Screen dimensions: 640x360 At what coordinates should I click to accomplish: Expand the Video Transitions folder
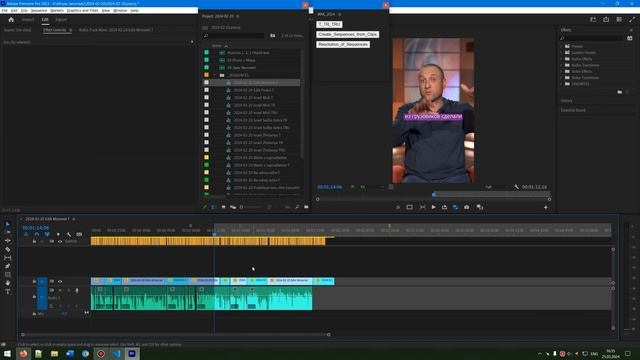pos(562,78)
